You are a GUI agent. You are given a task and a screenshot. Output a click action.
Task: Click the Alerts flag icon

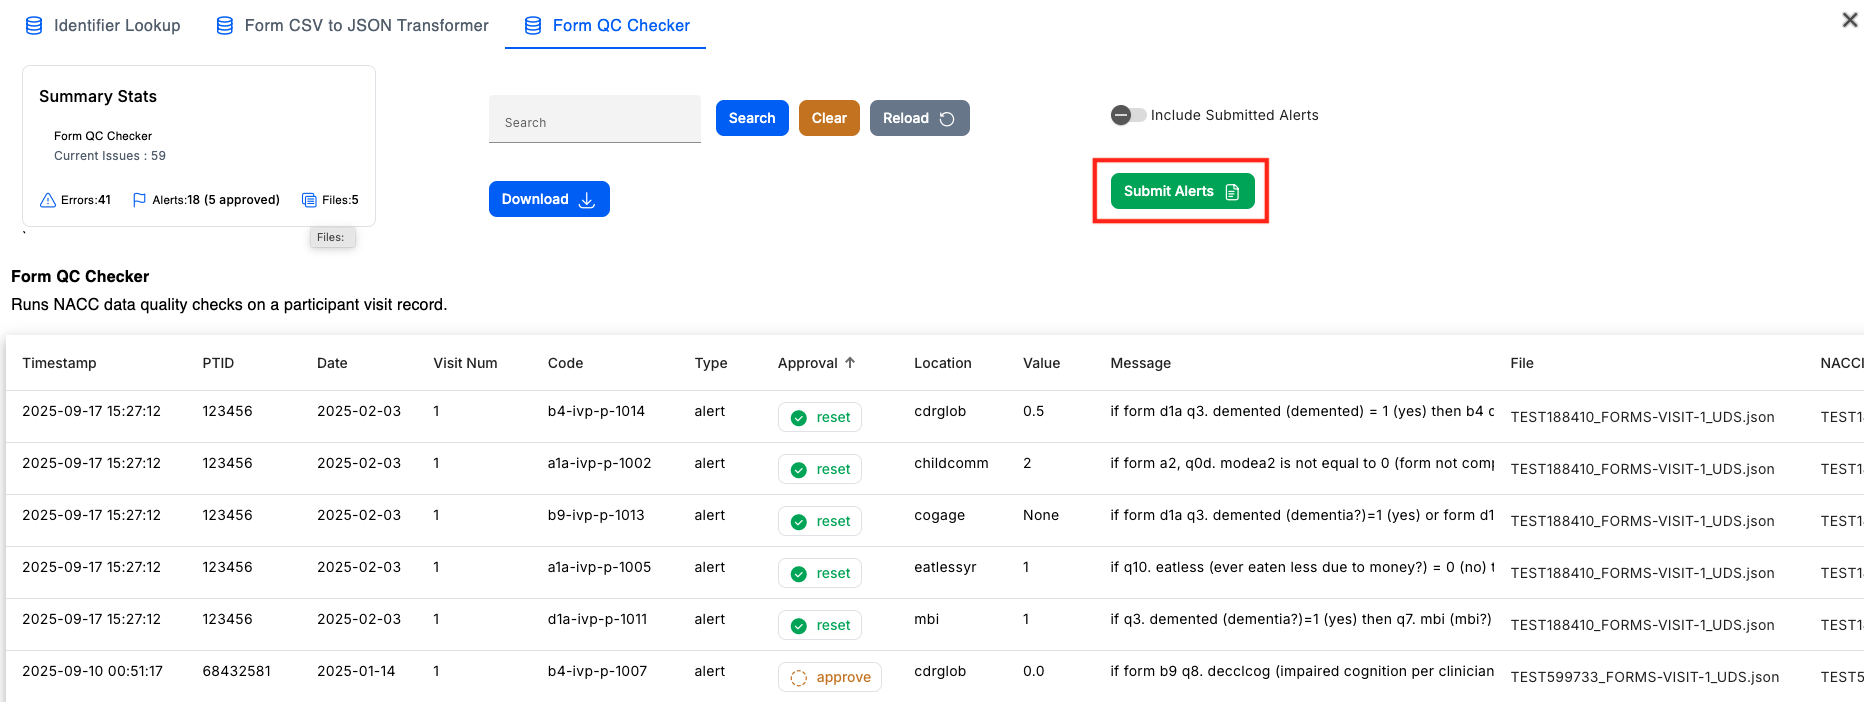pyautogui.click(x=139, y=200)
